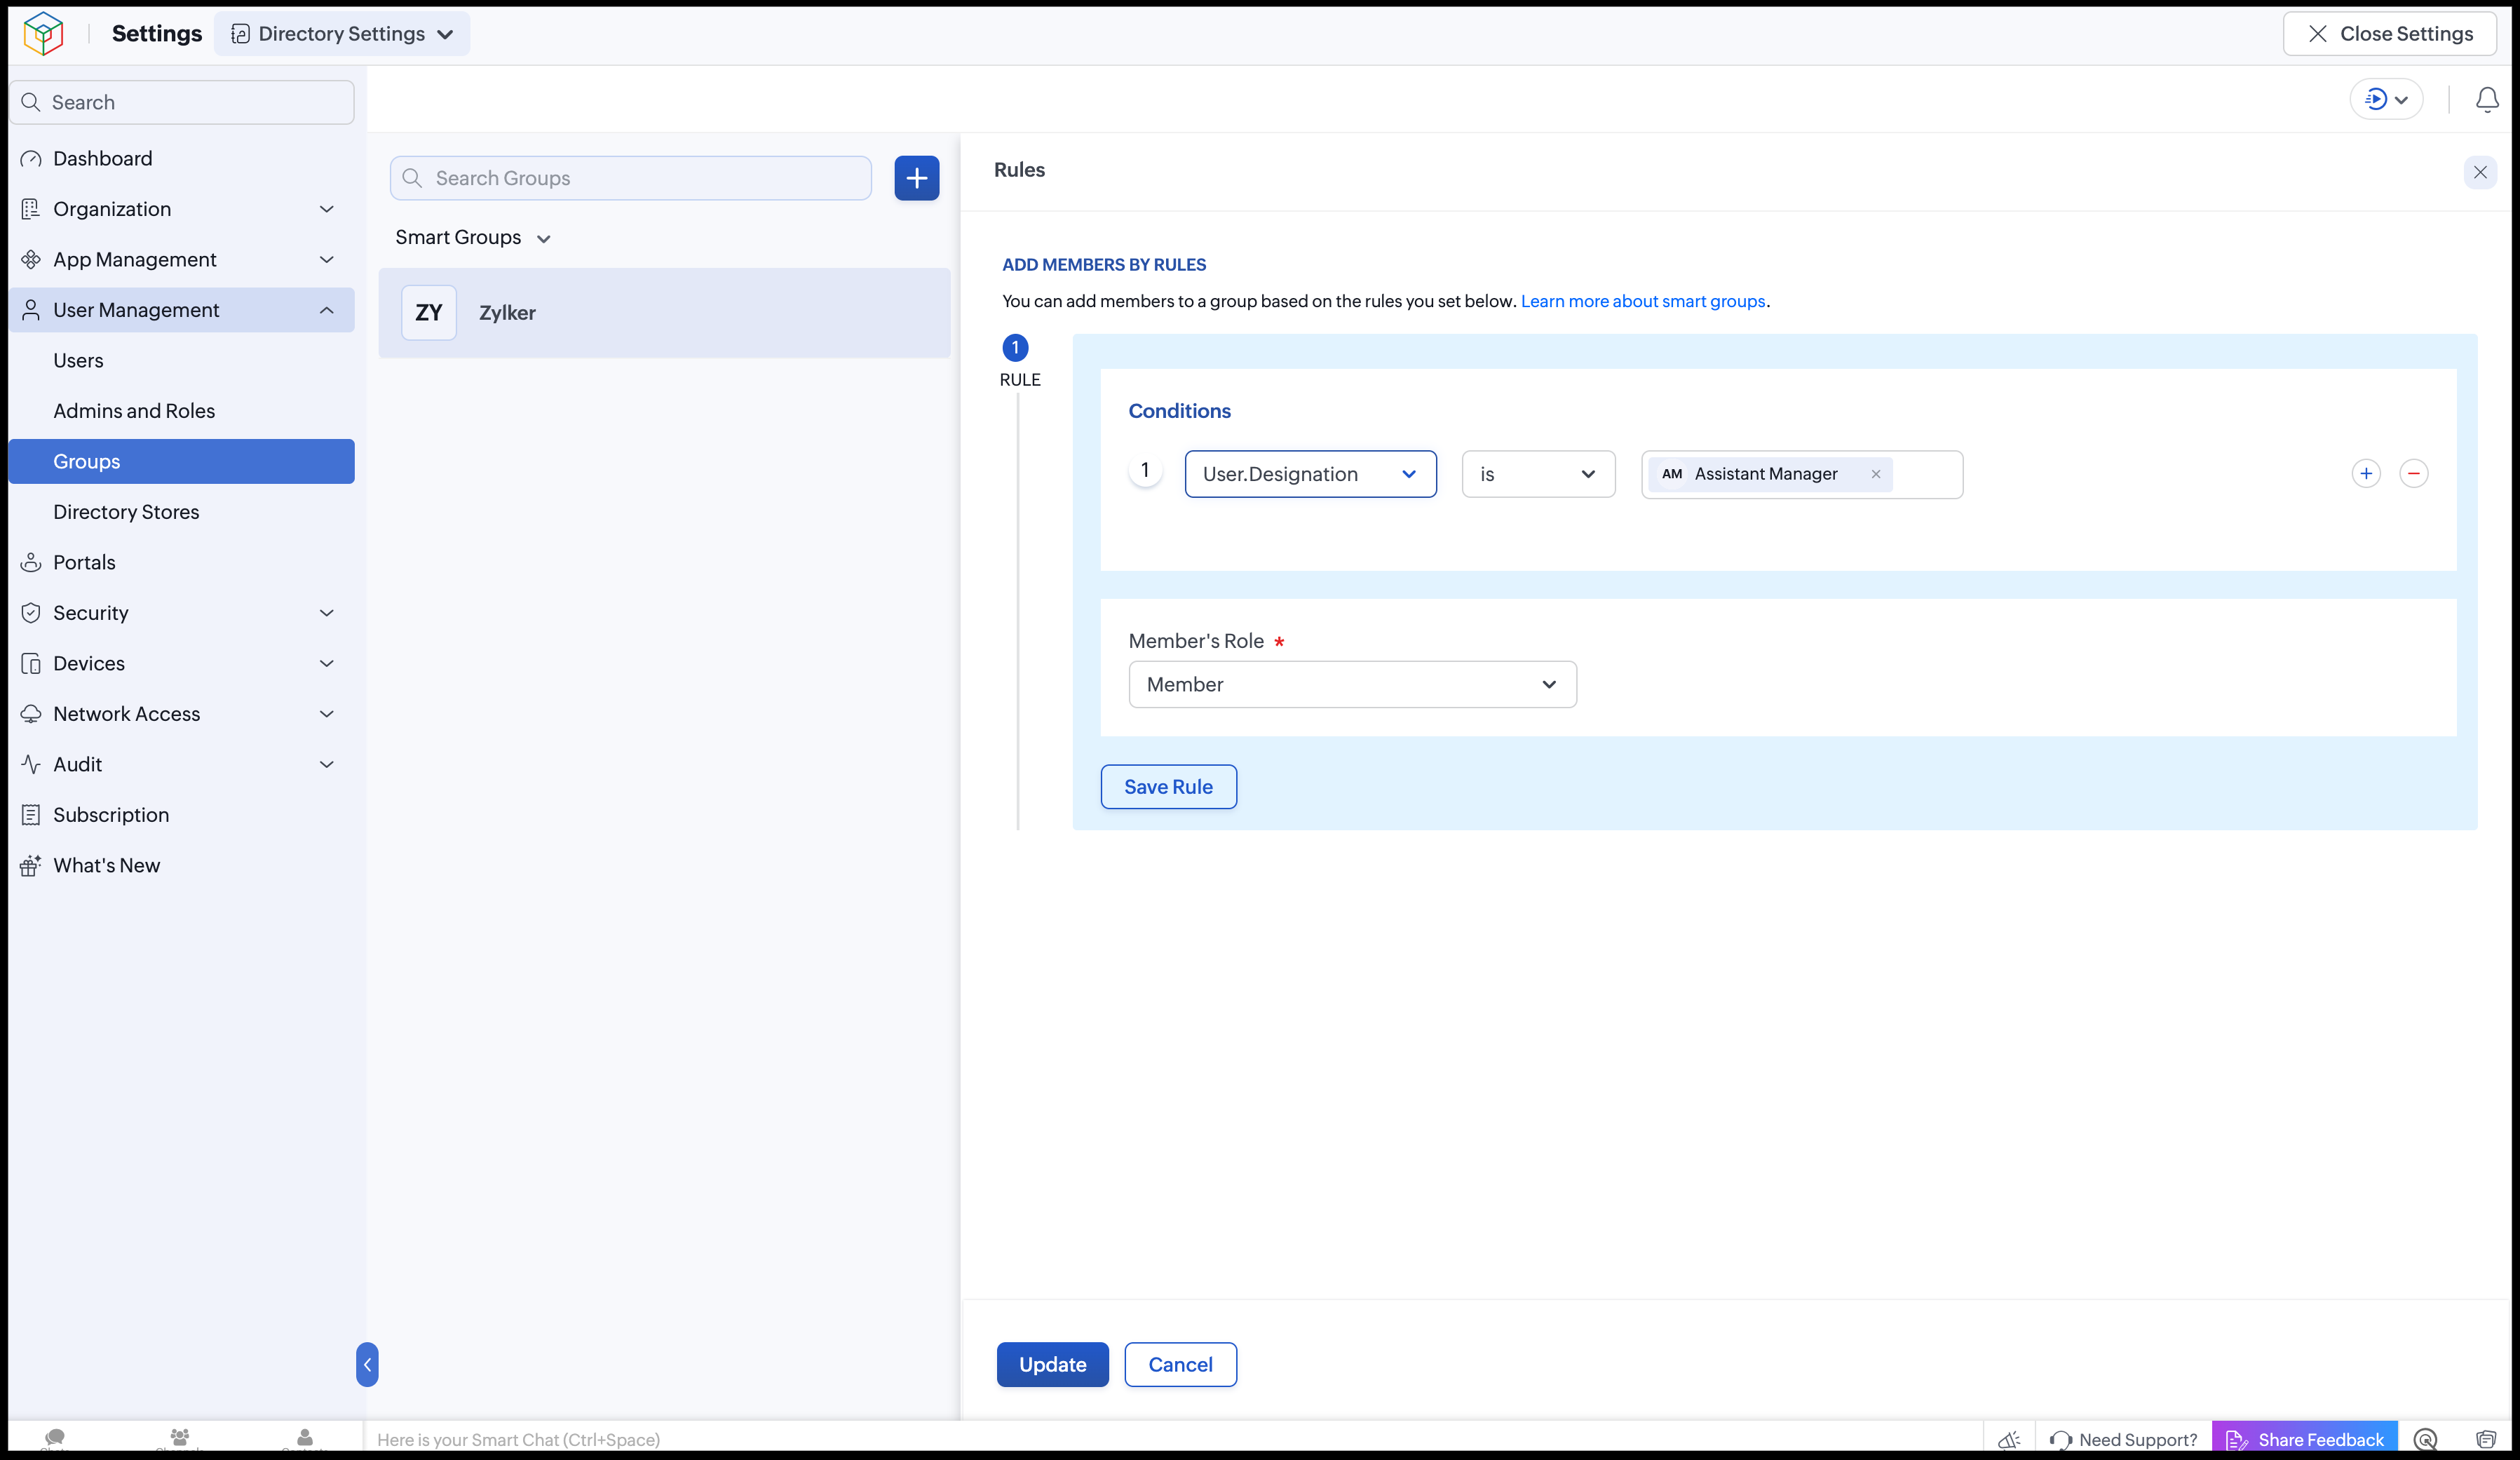The width and height of the screenshot is (2520, 1460).
Task: Click the Portals icon
Action: tap(31, 562)
